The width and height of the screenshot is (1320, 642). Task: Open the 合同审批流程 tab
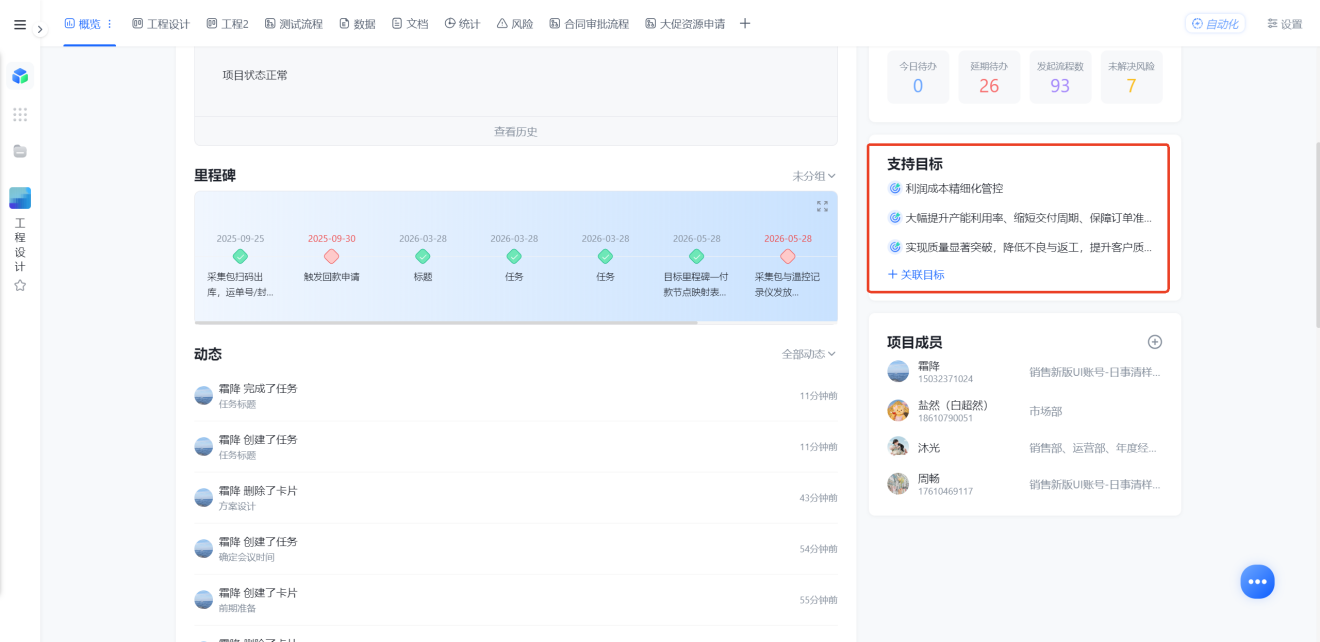coord(589,24)
